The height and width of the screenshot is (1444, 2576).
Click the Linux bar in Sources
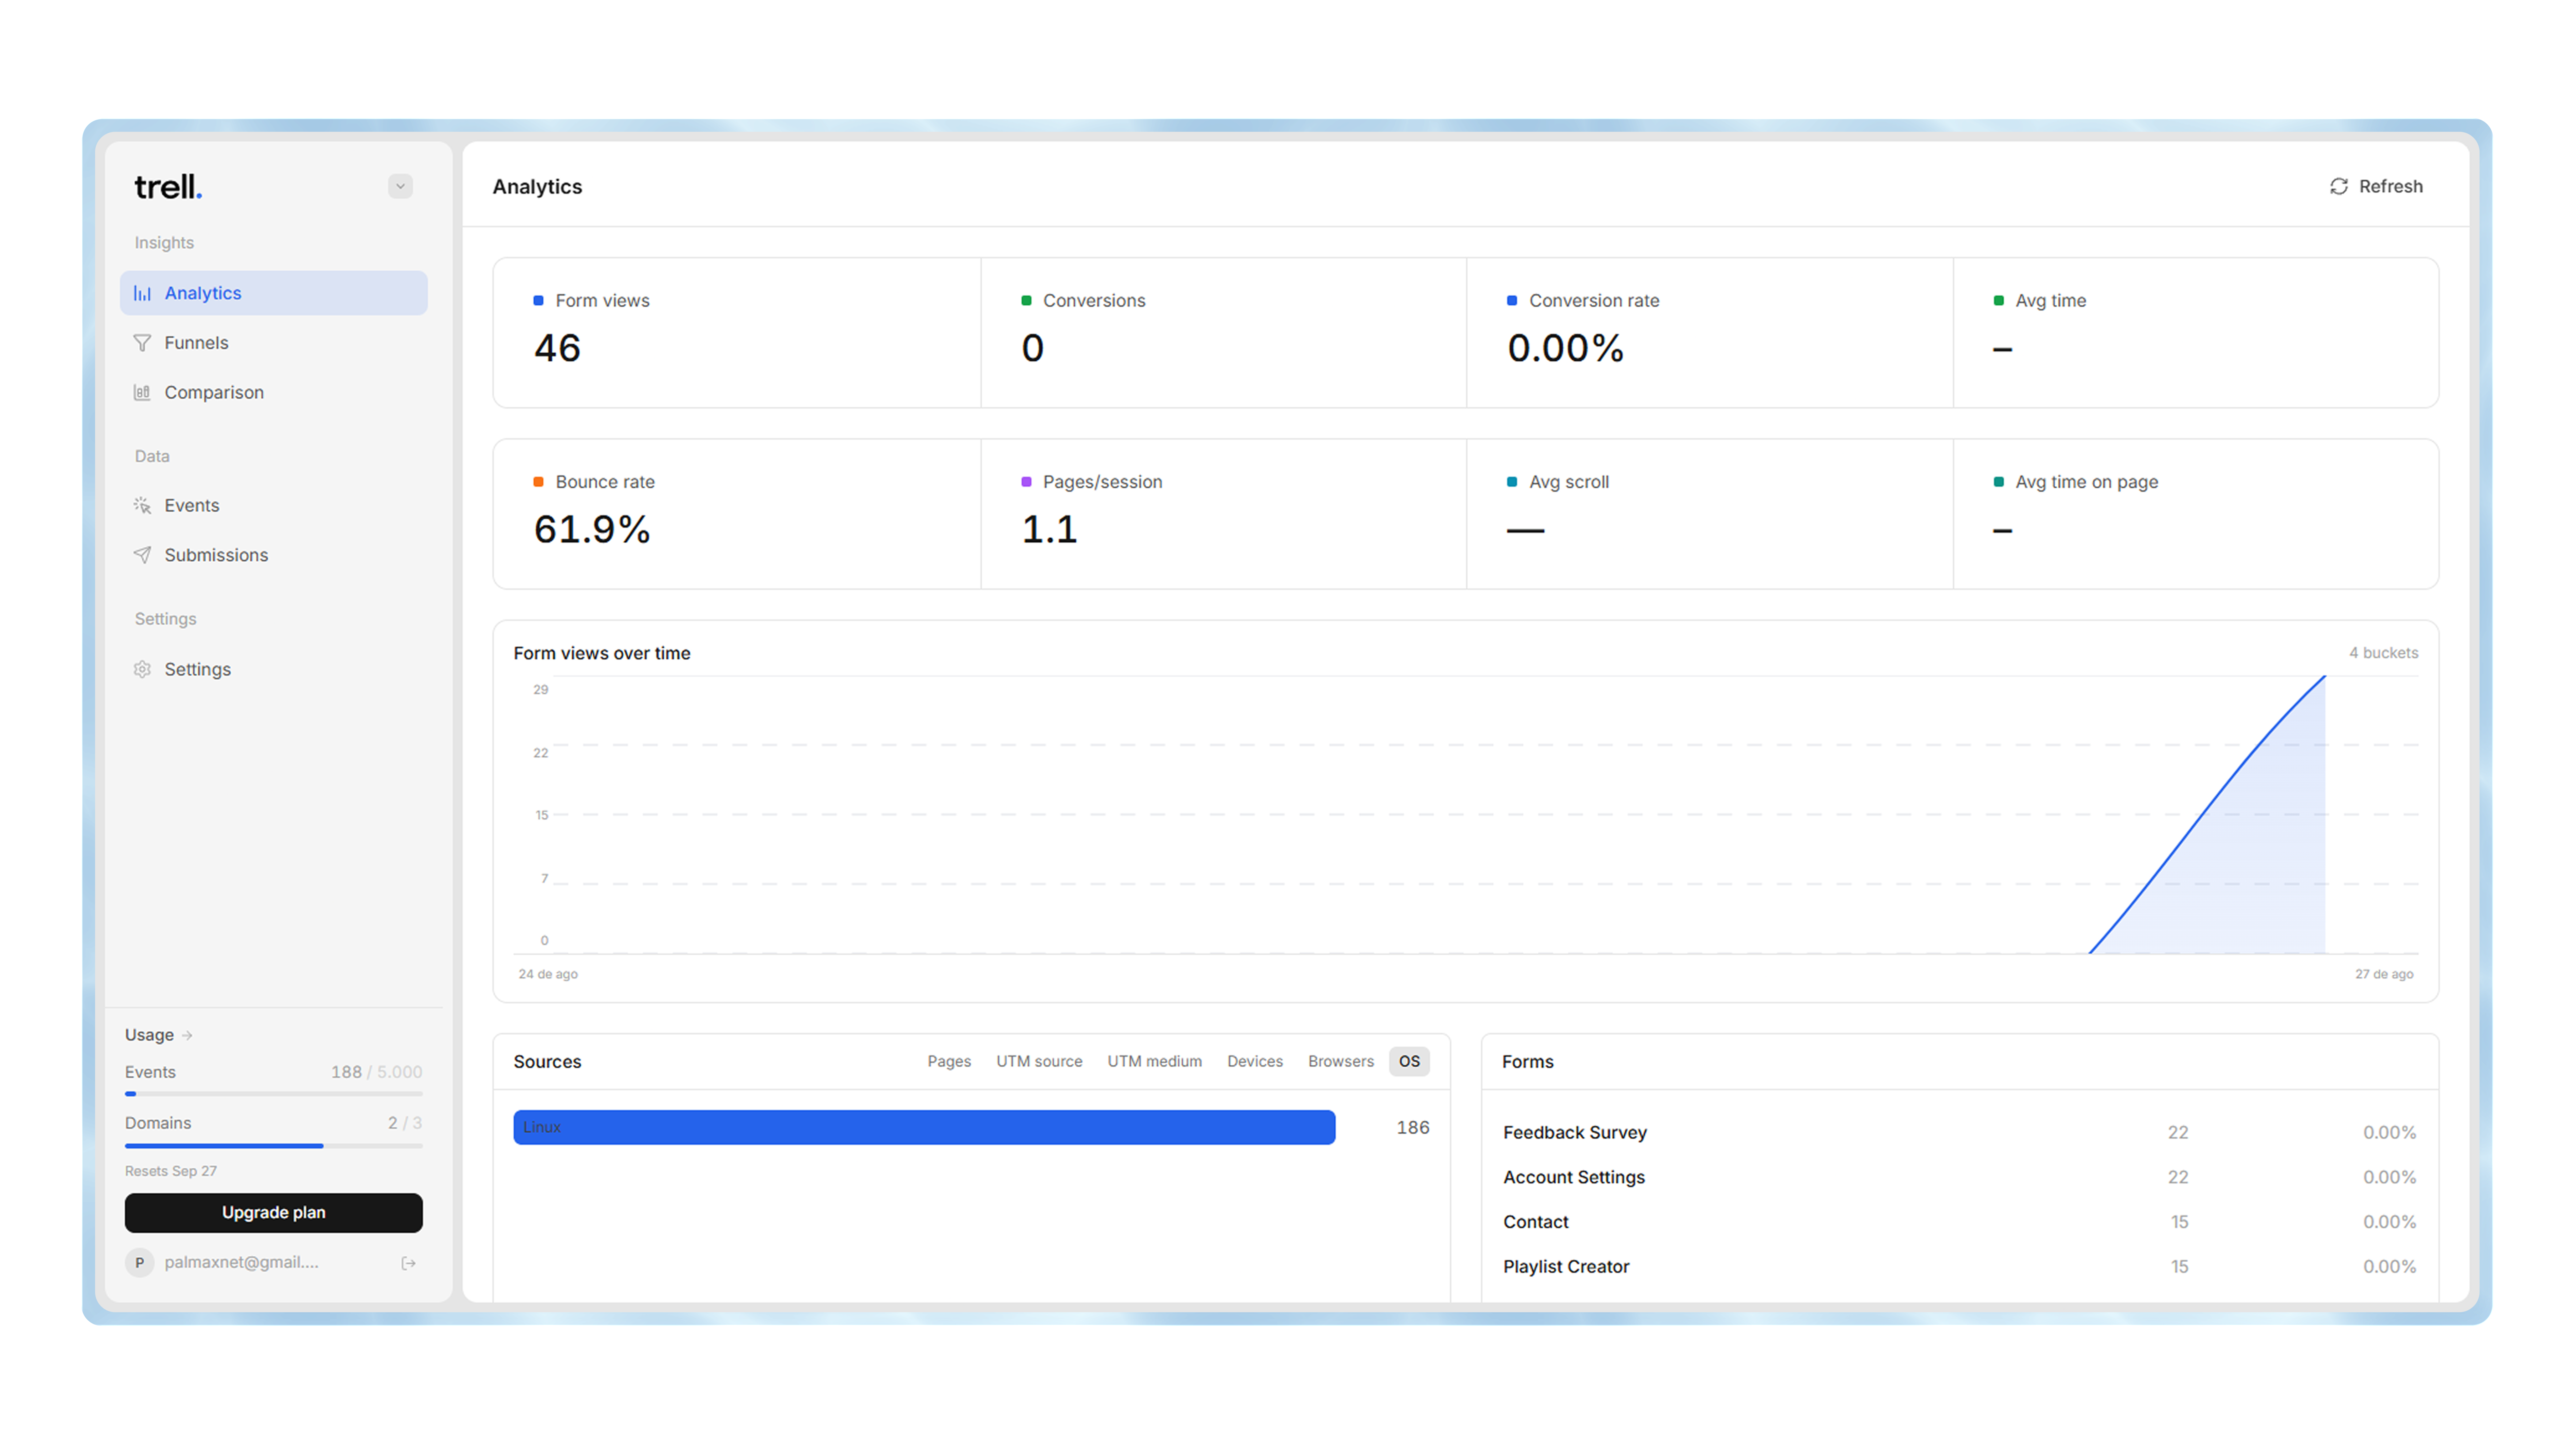pos(924,1127)
